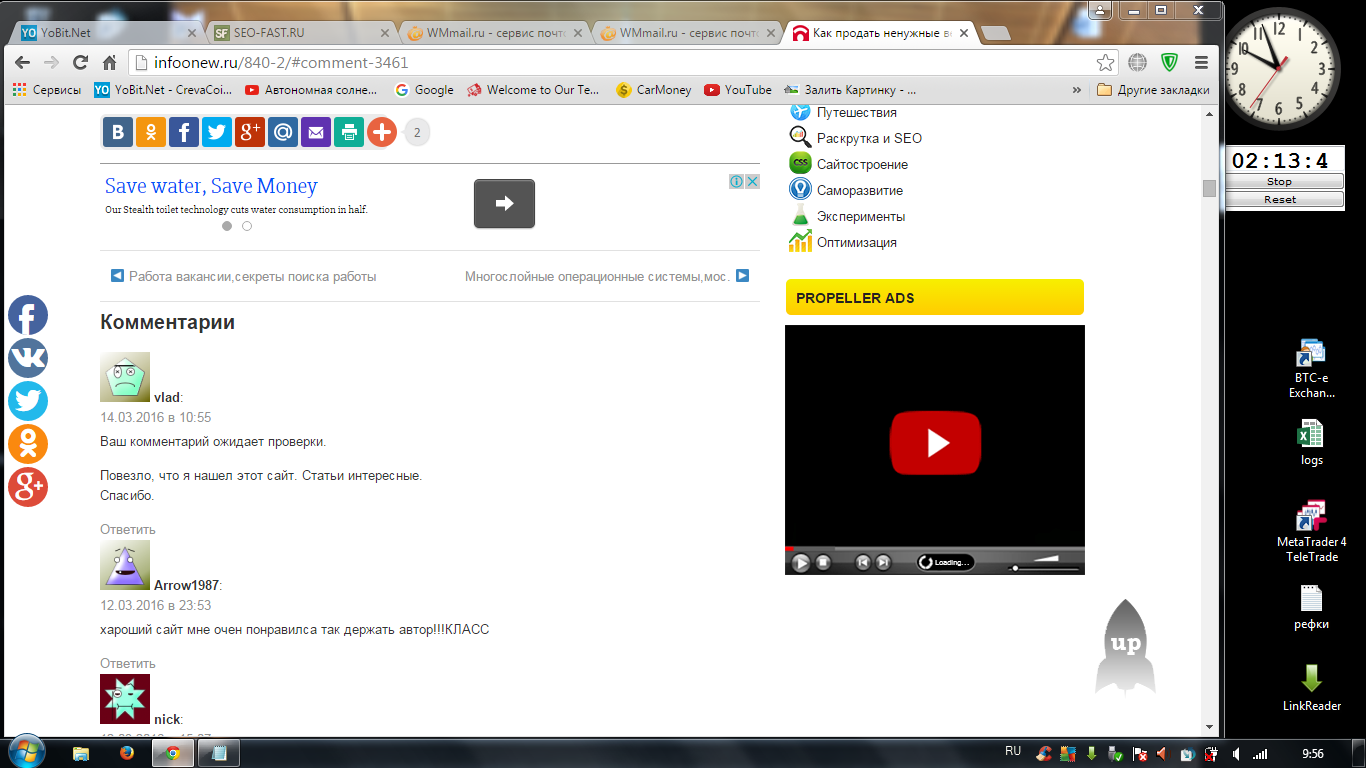Share via the square VK icon
The height and width of the screenshot is (768, 1366).
coord(118,132)
